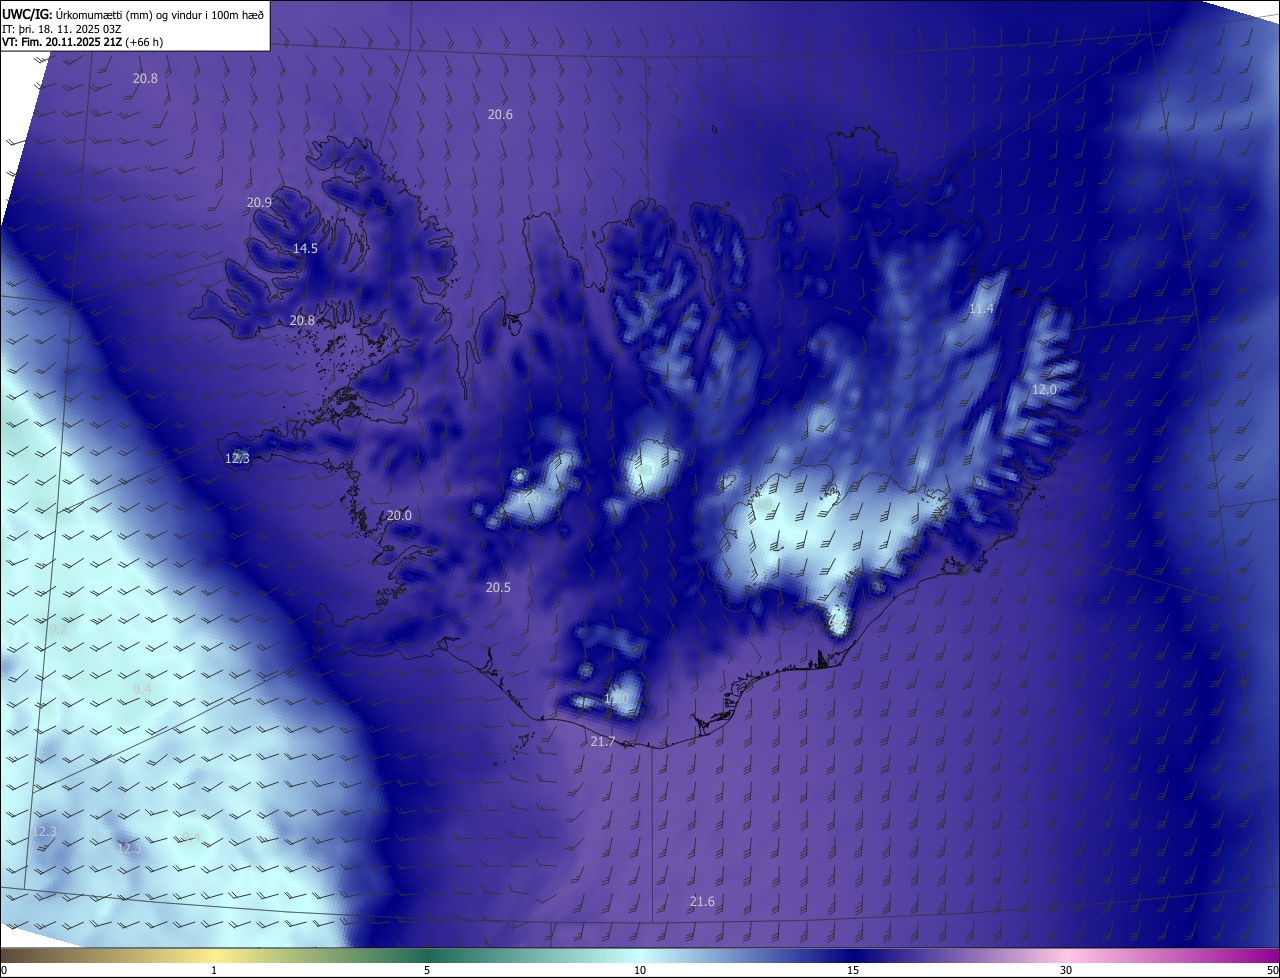Click the 5 tick label on the colorbar
Image resolution: width=1280 pixels, height=978 pixels.
pyautogui.click(x=427, y=970)
